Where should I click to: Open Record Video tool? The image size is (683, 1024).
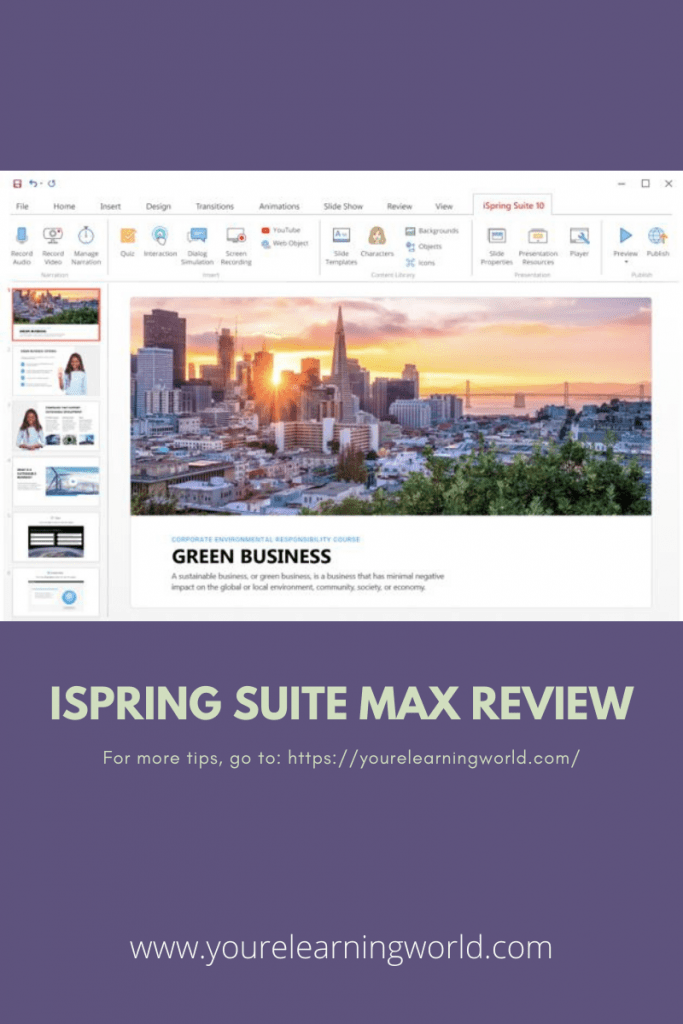click(x=53, y=245)
